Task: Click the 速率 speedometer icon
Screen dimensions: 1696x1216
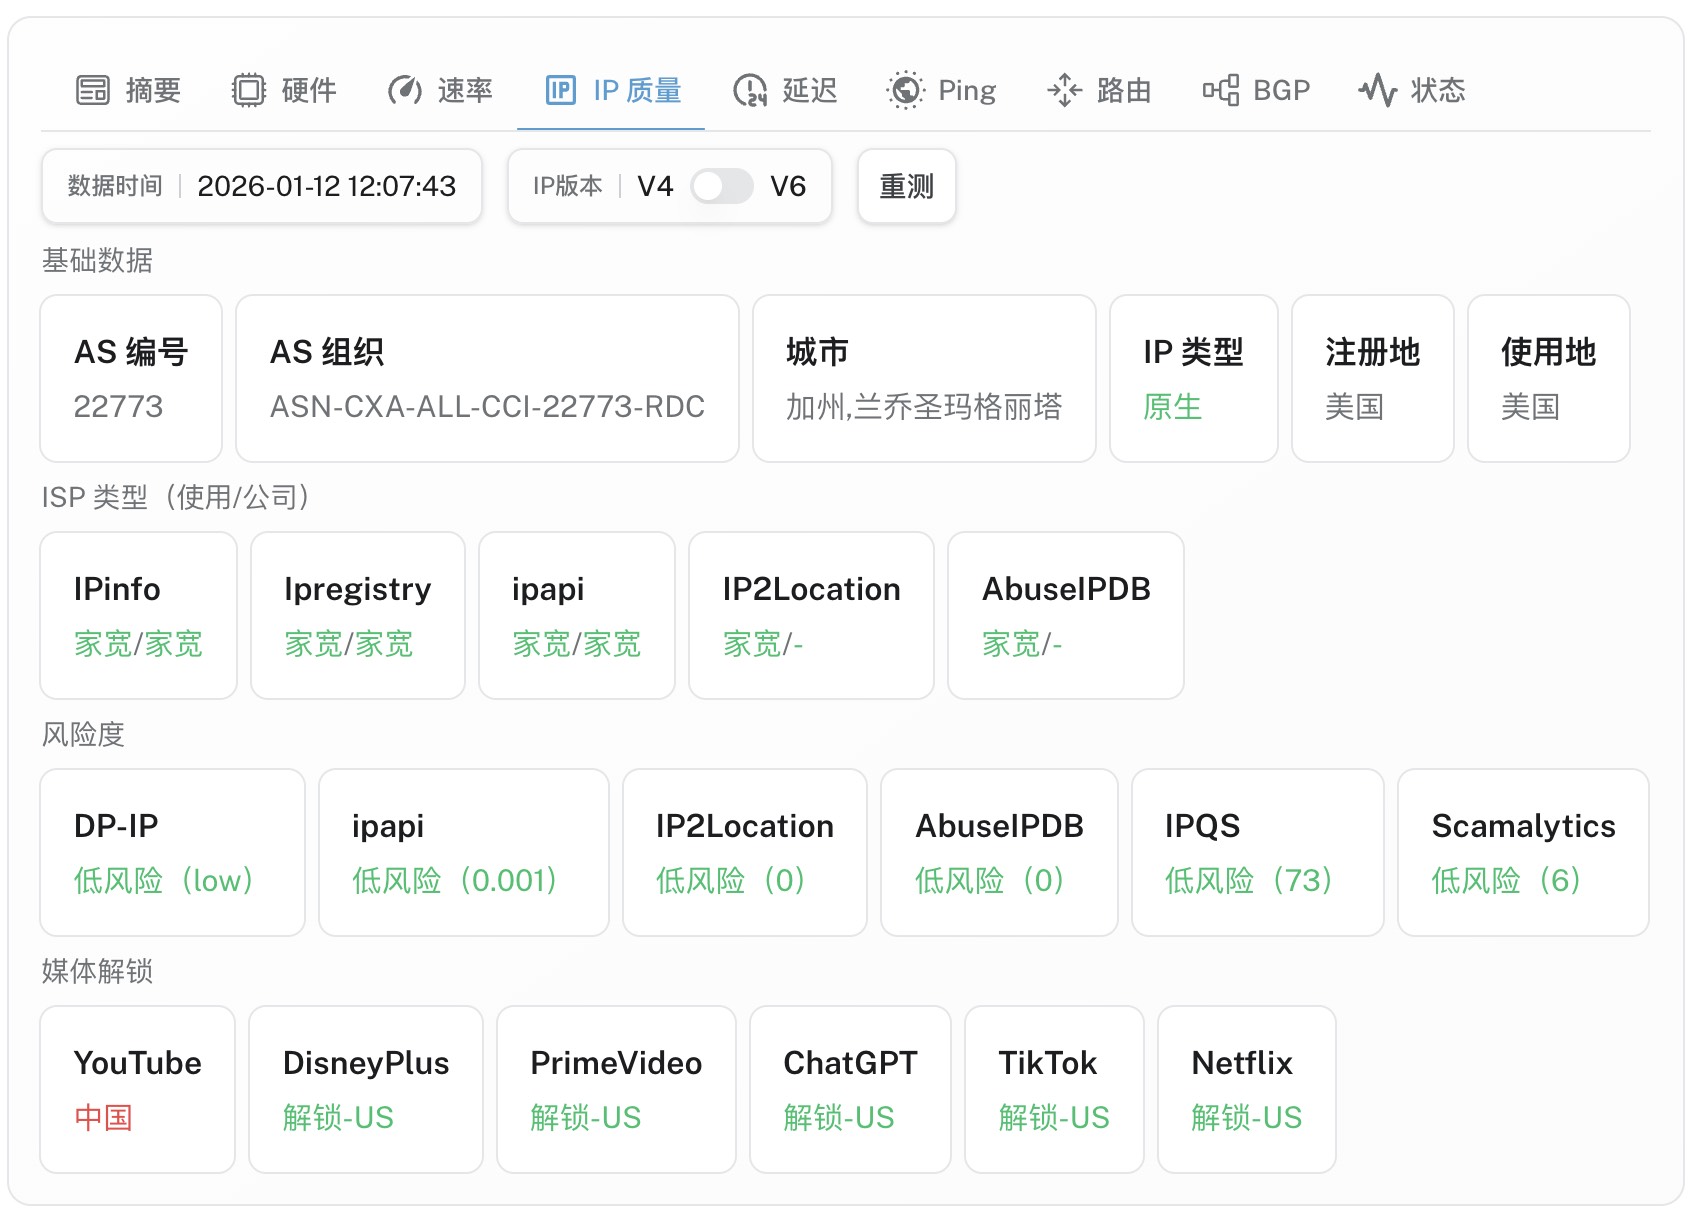Action: click(405, 90)
